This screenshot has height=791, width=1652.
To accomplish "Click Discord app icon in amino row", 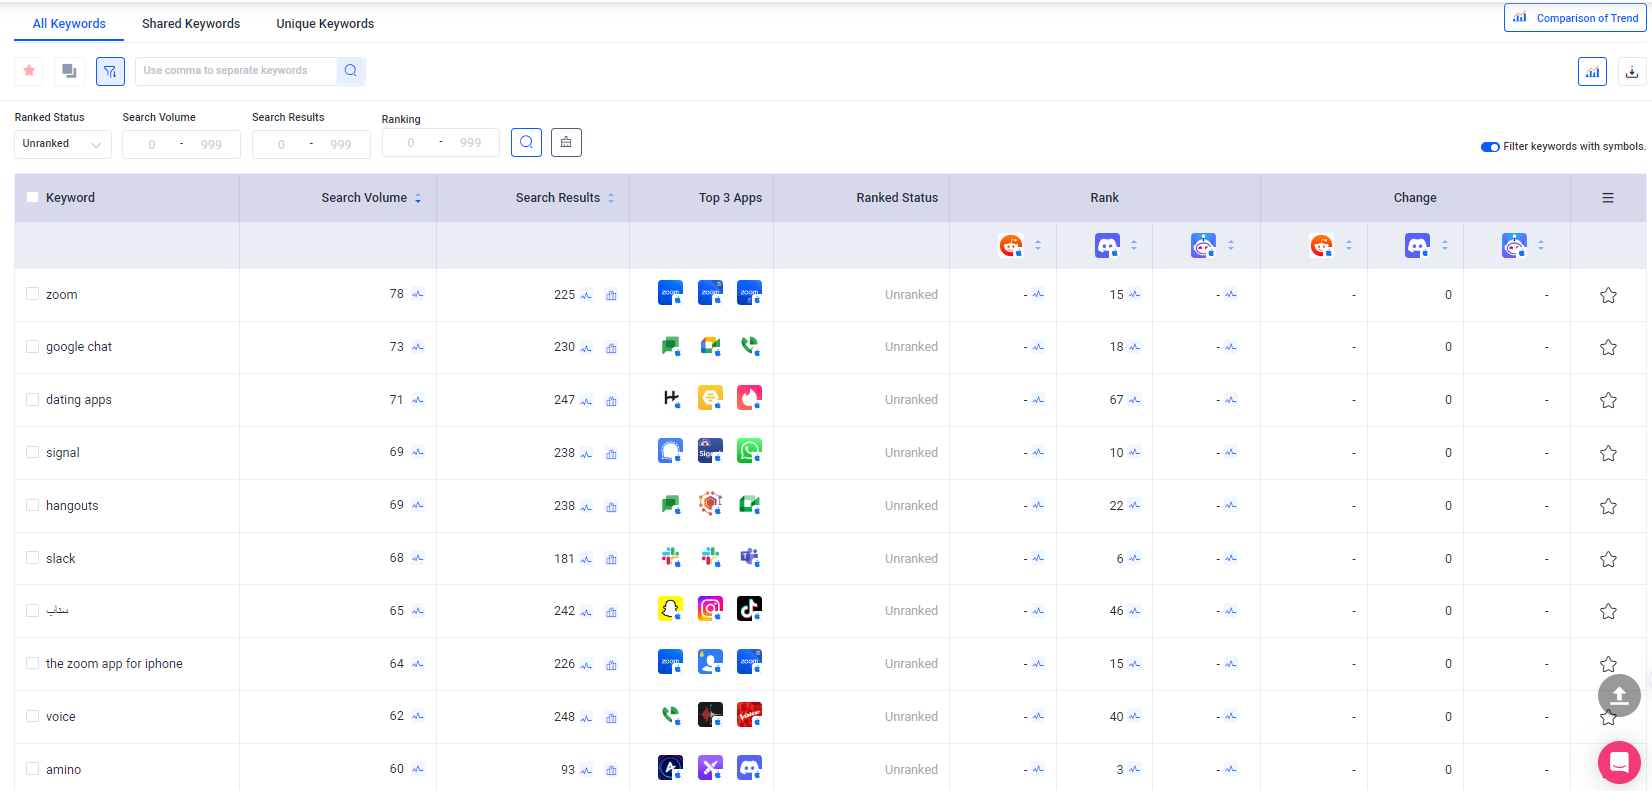I will point(749,768).
